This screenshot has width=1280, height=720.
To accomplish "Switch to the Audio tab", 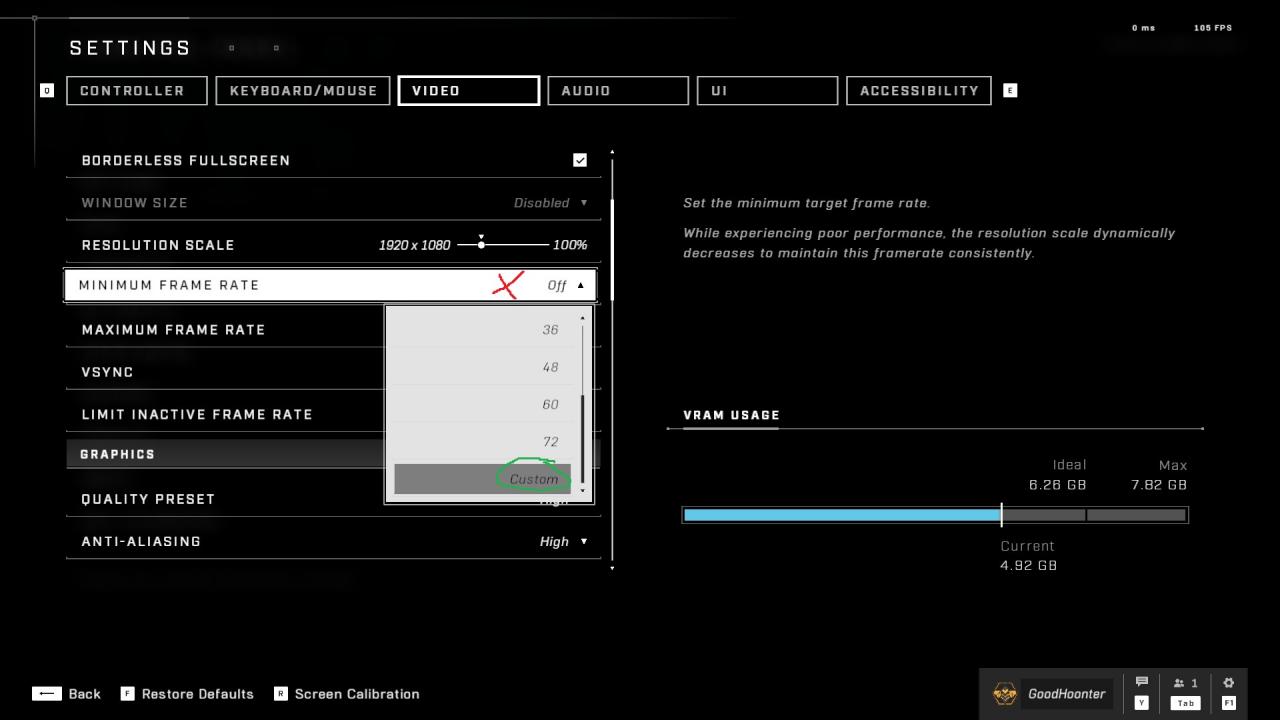I will tap(617, 90).
